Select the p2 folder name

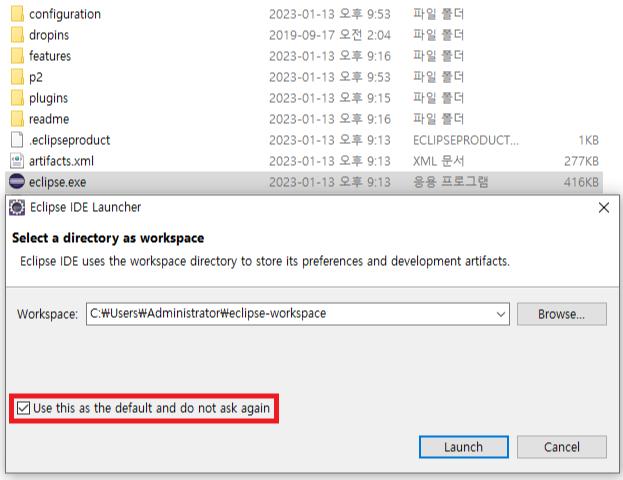coord(36,77)
